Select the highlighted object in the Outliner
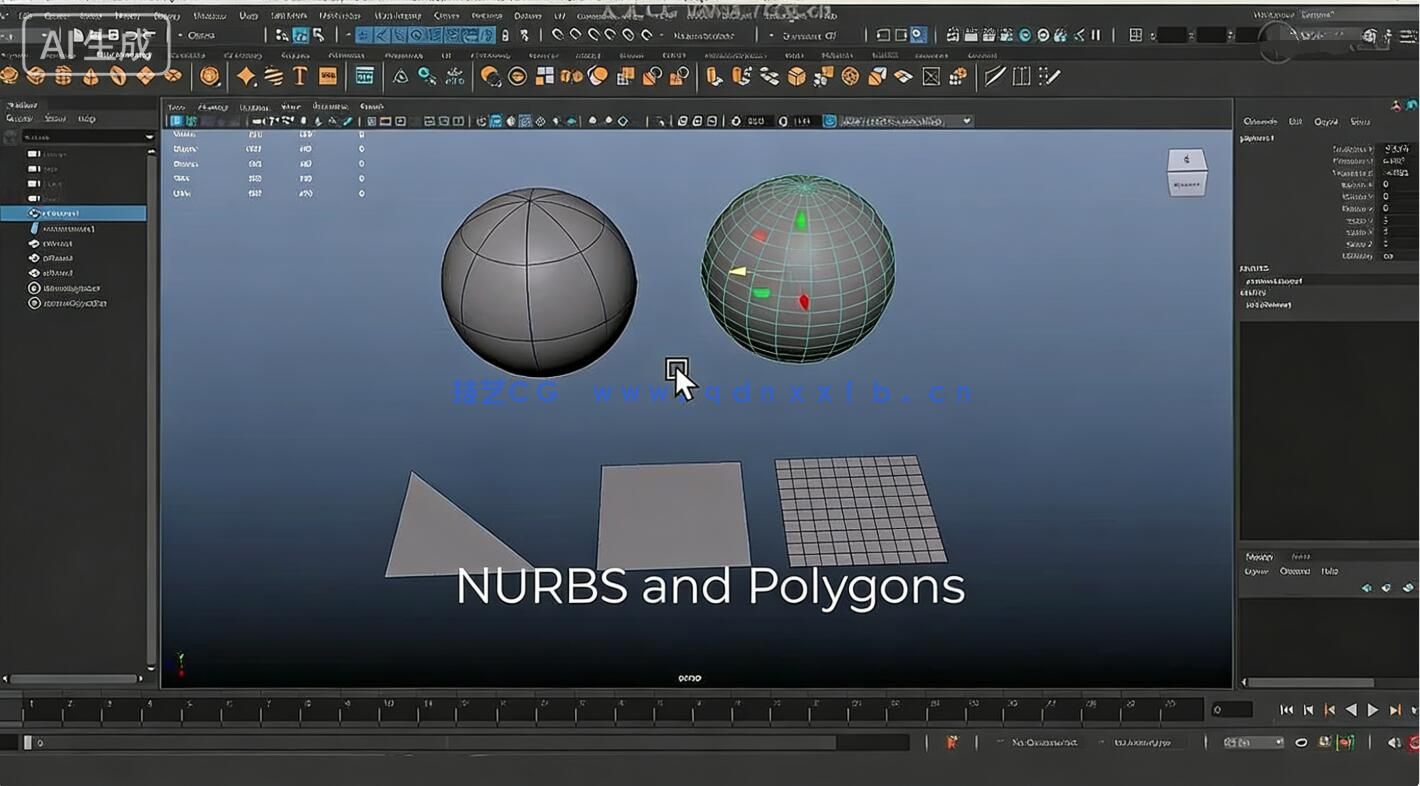The height and width of the screenshot is (786, 1420). tap(75, 212)
